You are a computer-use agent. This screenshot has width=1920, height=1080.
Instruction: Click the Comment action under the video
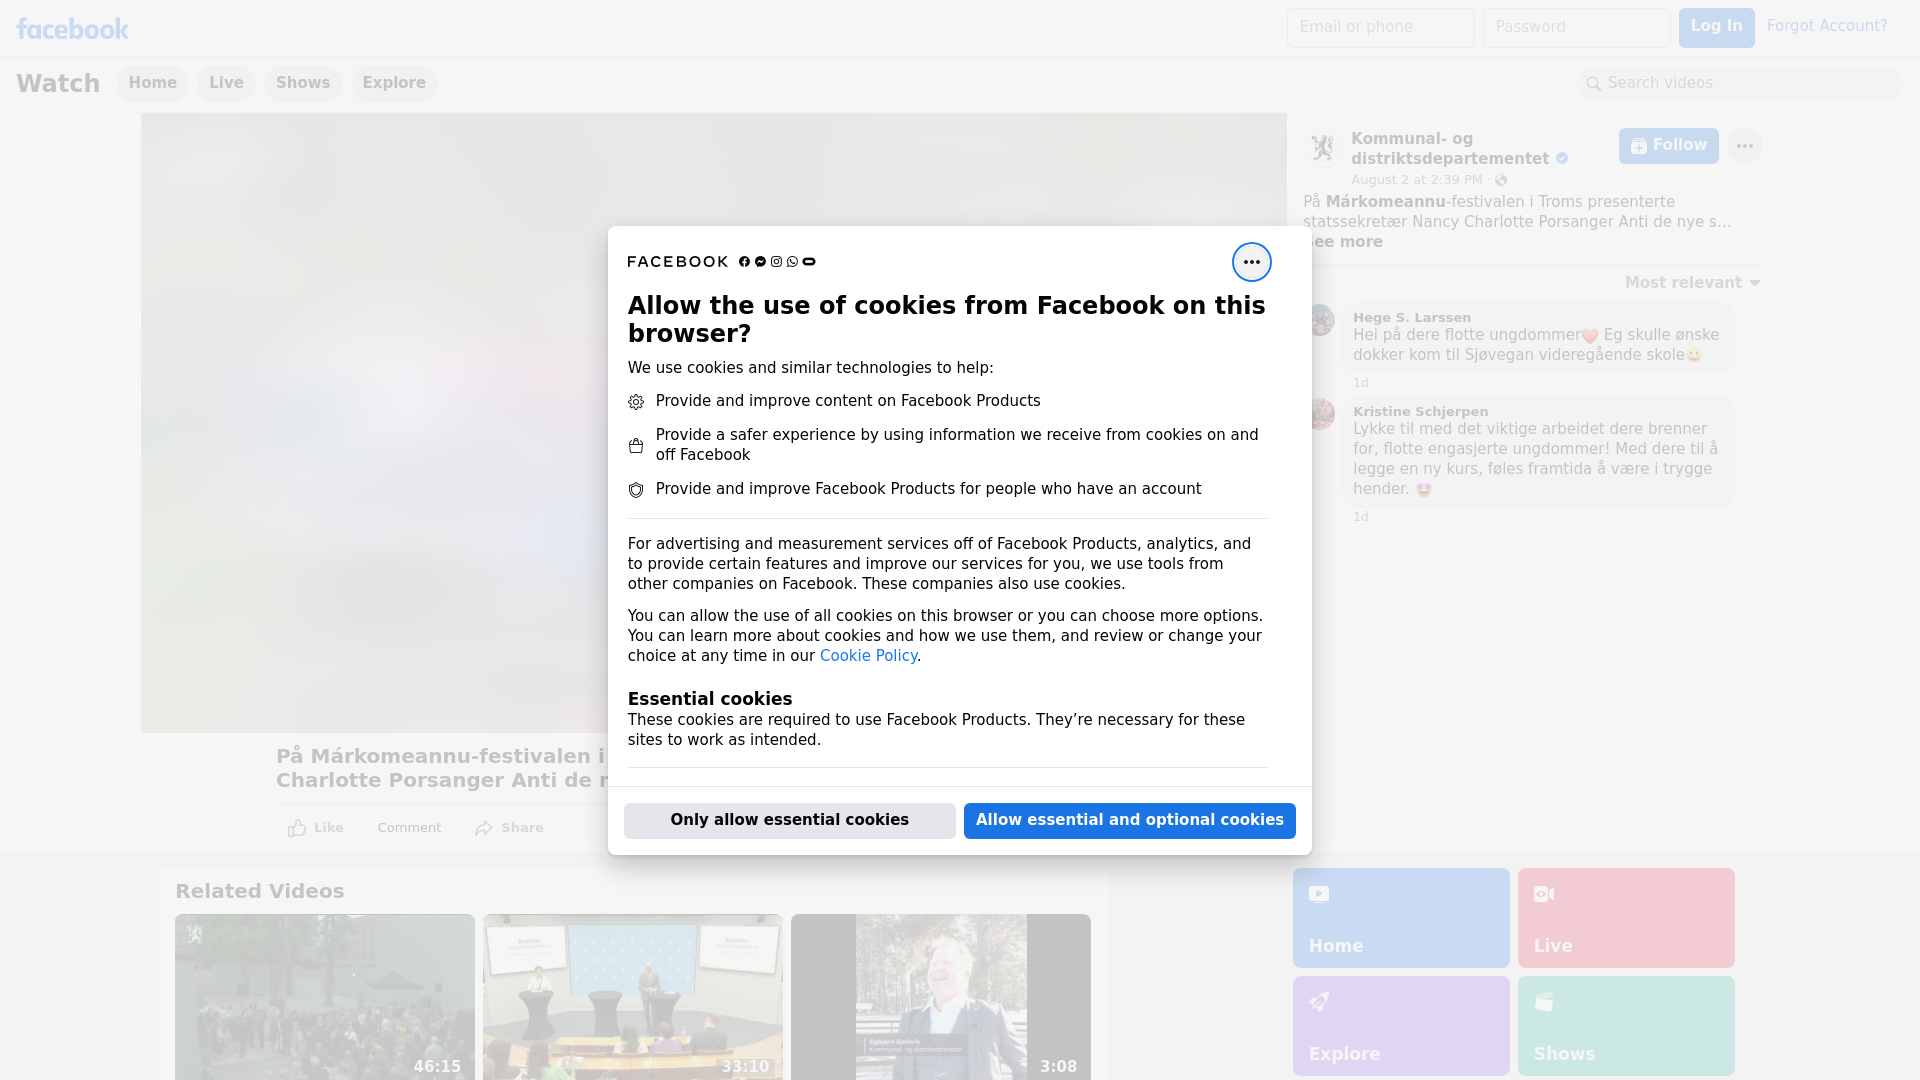coord(409,828)
